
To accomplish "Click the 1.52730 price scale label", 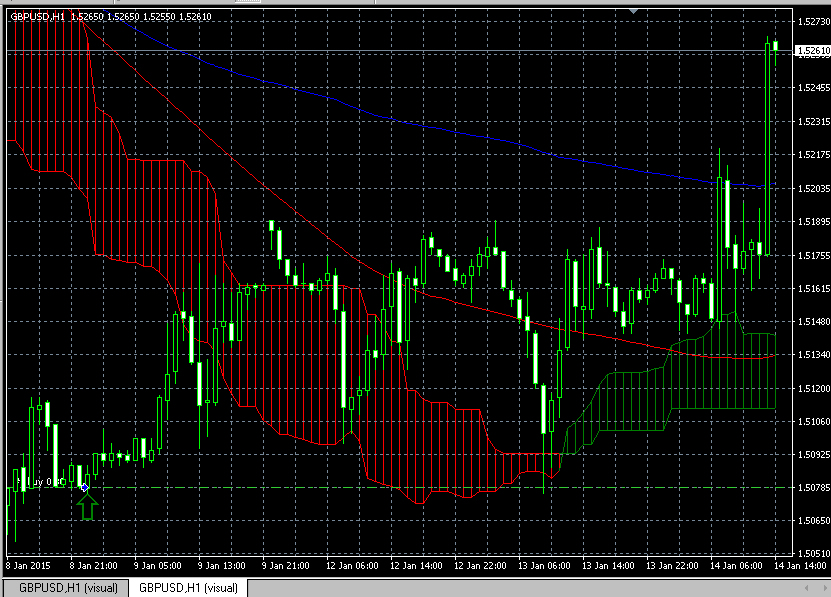I will click(814, 21).
